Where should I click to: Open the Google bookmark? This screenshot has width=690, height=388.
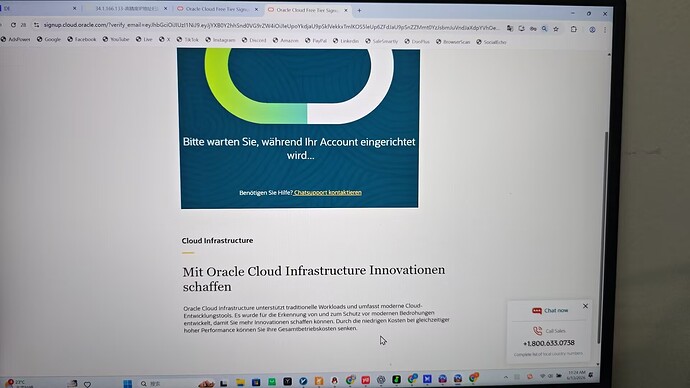(49, 39)
